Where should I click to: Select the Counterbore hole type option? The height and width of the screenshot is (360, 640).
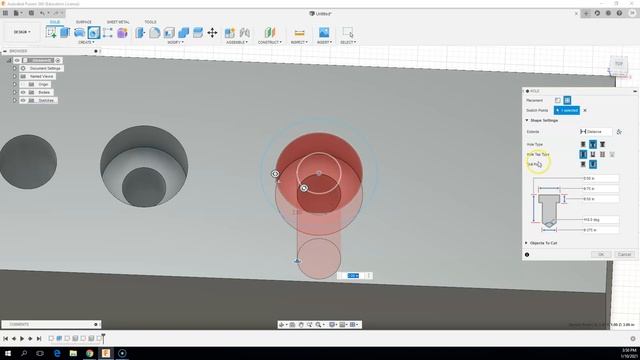pyautogui.click(x=593, y=144)
